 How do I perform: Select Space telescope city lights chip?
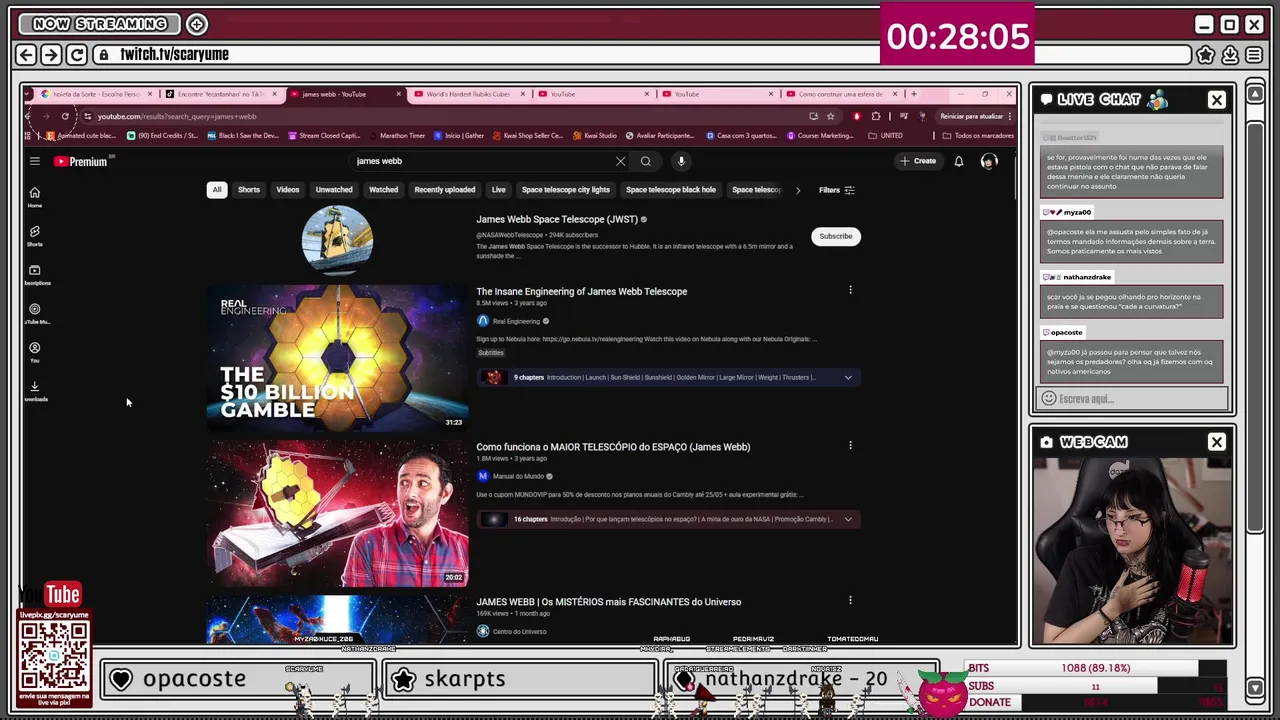(565, 190)
